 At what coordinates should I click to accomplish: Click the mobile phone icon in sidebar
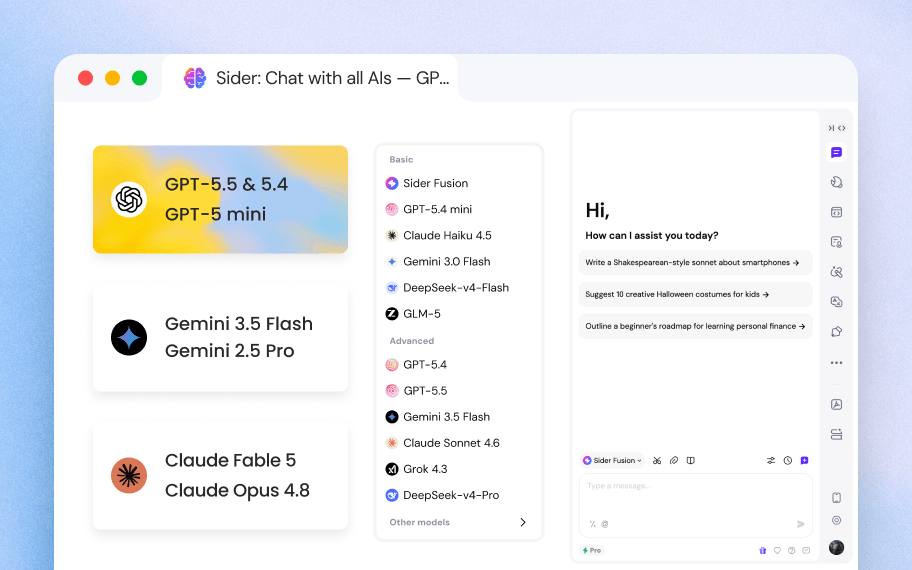[x=836, y=498]
